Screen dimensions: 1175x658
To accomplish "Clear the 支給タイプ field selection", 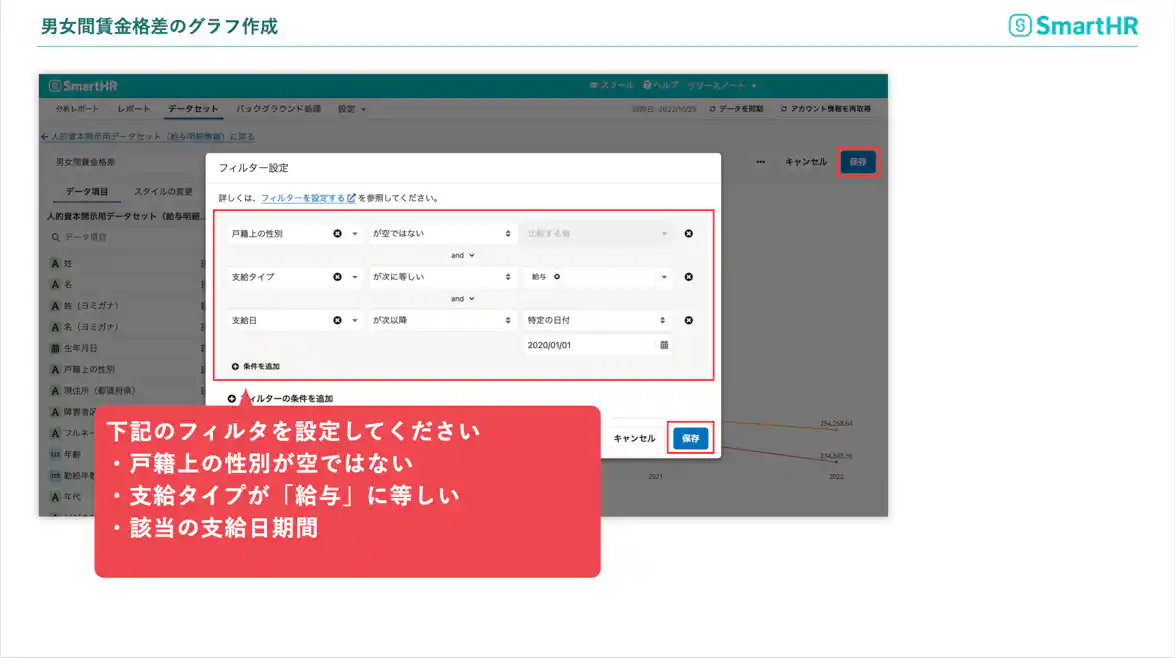I will 336,276.
